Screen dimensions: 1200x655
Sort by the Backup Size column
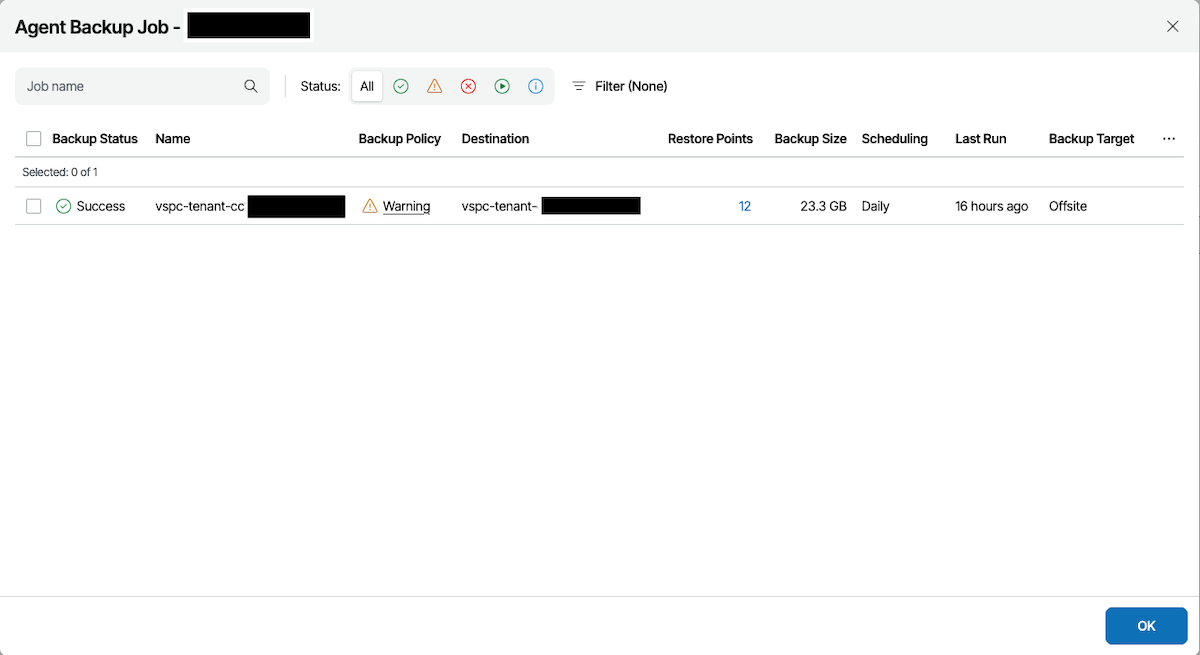(810, 139)
